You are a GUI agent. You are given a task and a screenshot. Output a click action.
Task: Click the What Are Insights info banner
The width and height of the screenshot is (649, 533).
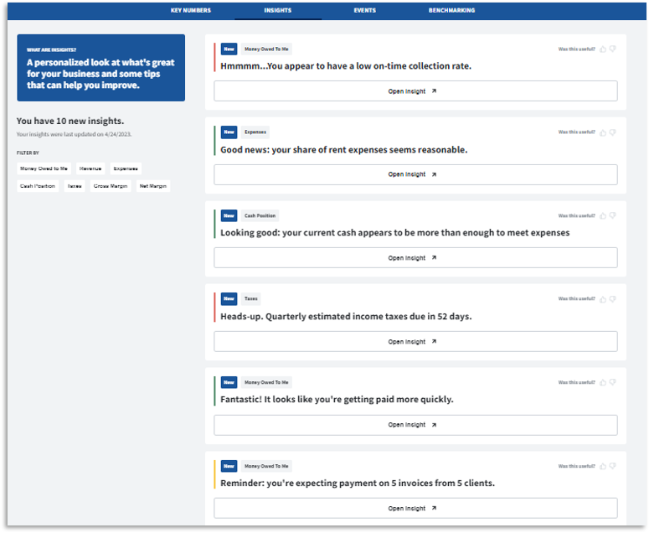pyautogui.click(x=101, y=68)
